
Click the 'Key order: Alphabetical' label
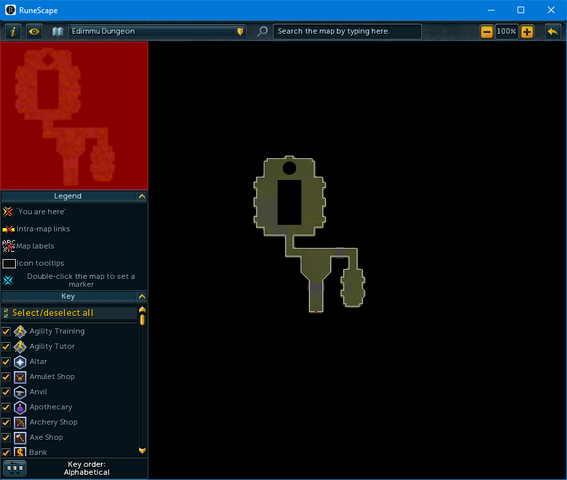[87, 468]
